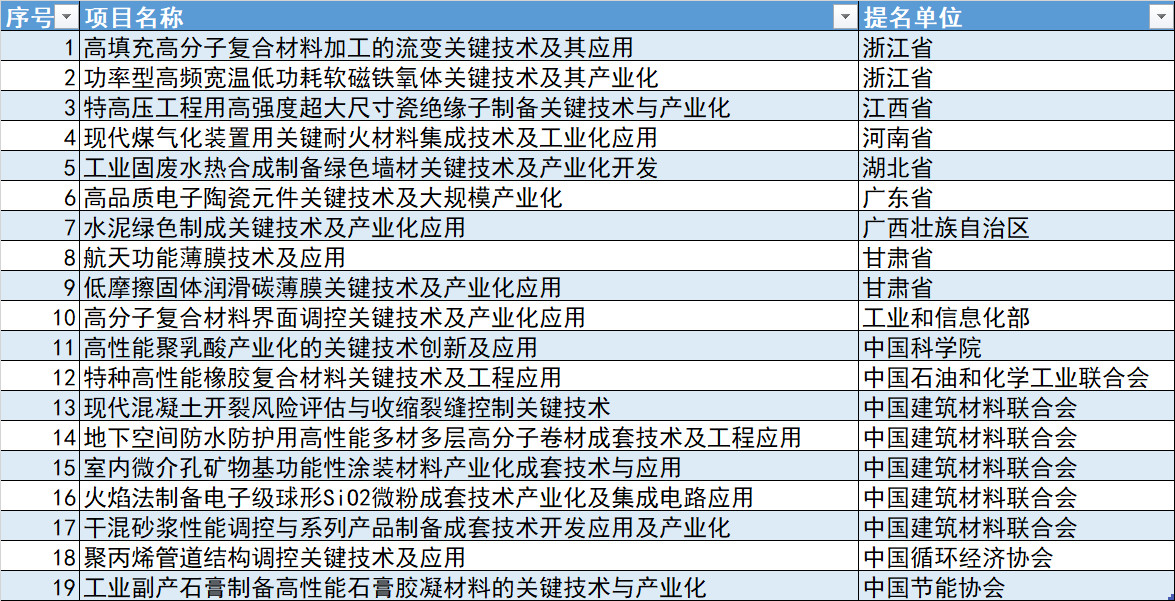
Task: Open the 项目名称 column filter dropdown
Action: [x=846, y=17]
